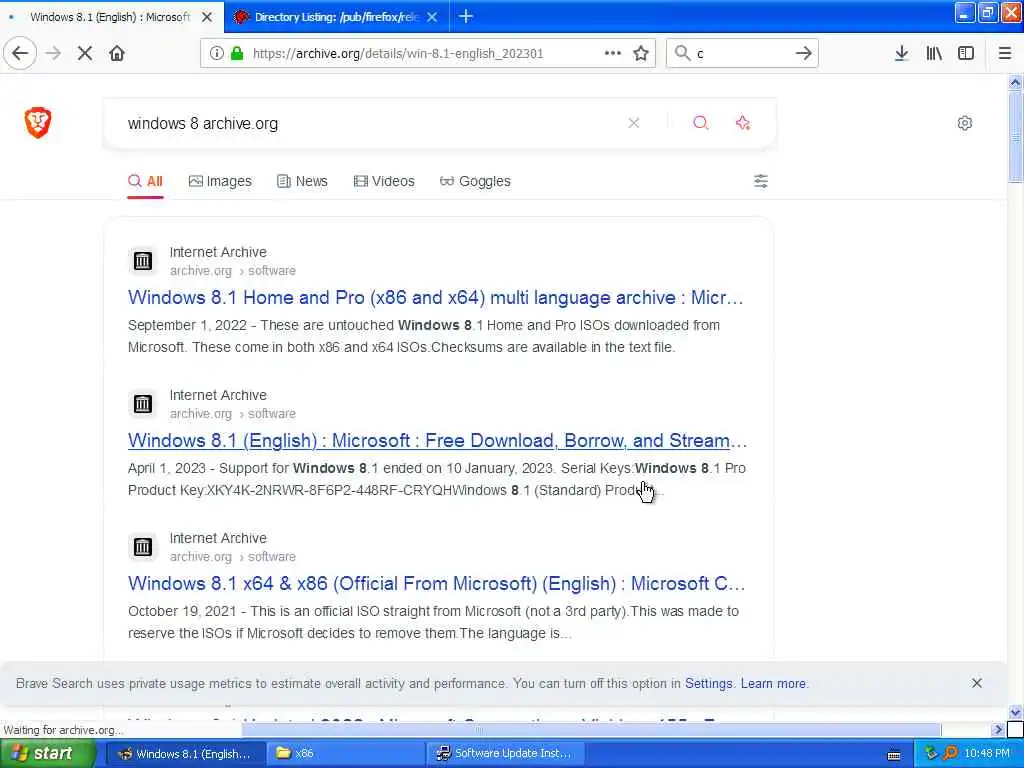Screen dimensions: 1024x768
Task: Bookmark this page with the star
Action: click(x=641, y=53)
